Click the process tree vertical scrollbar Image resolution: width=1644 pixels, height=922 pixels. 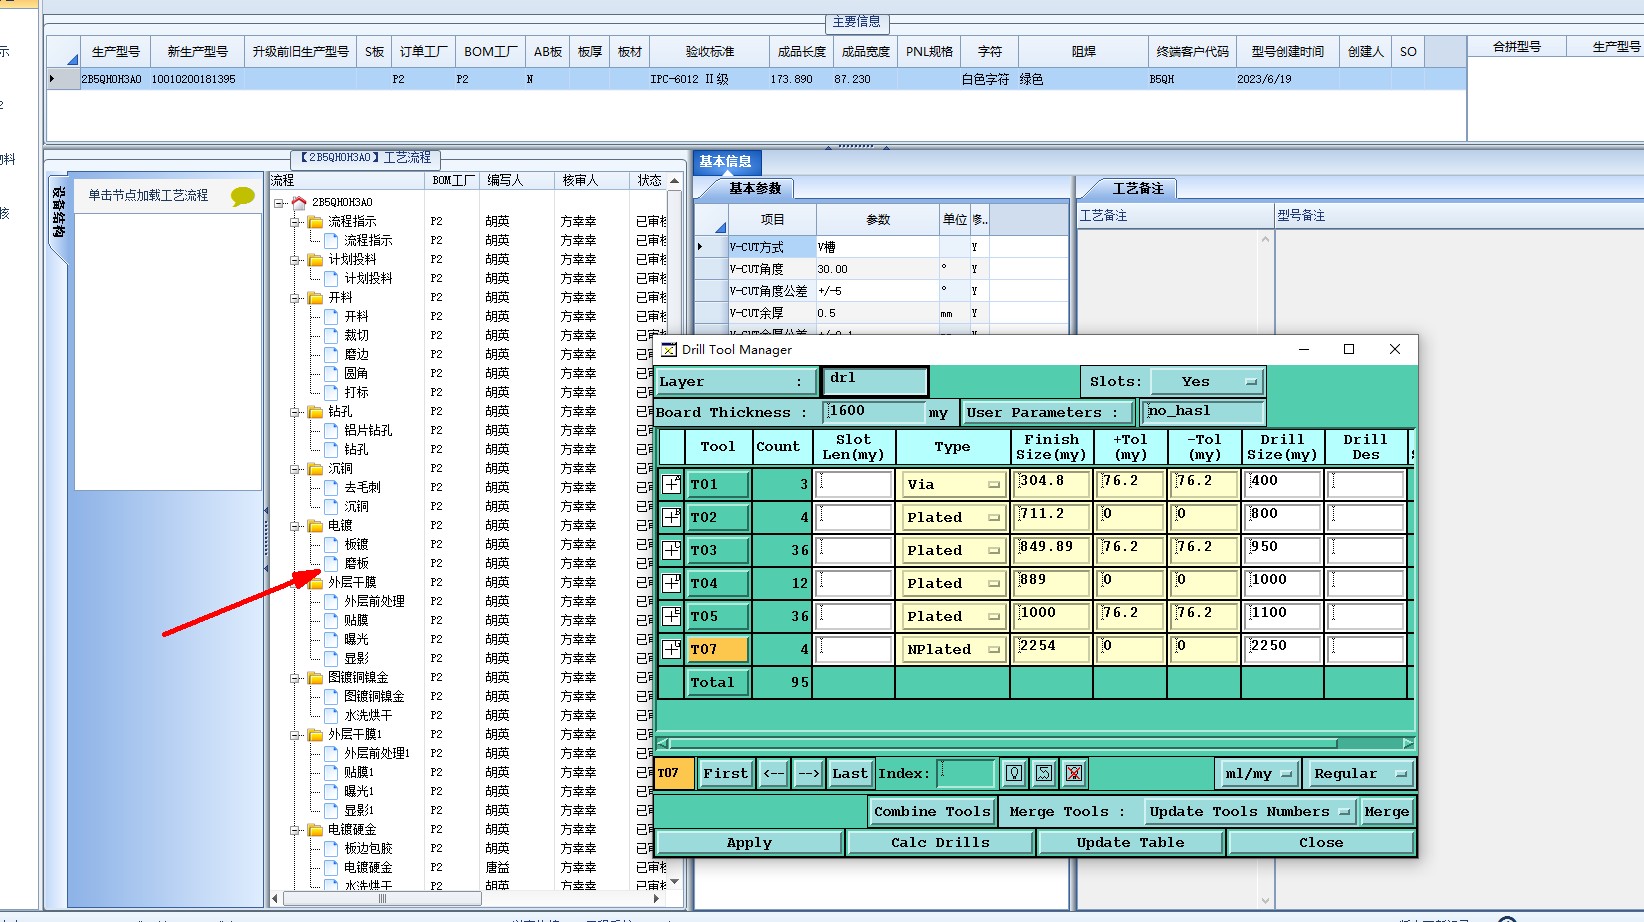tap(675, 530)
